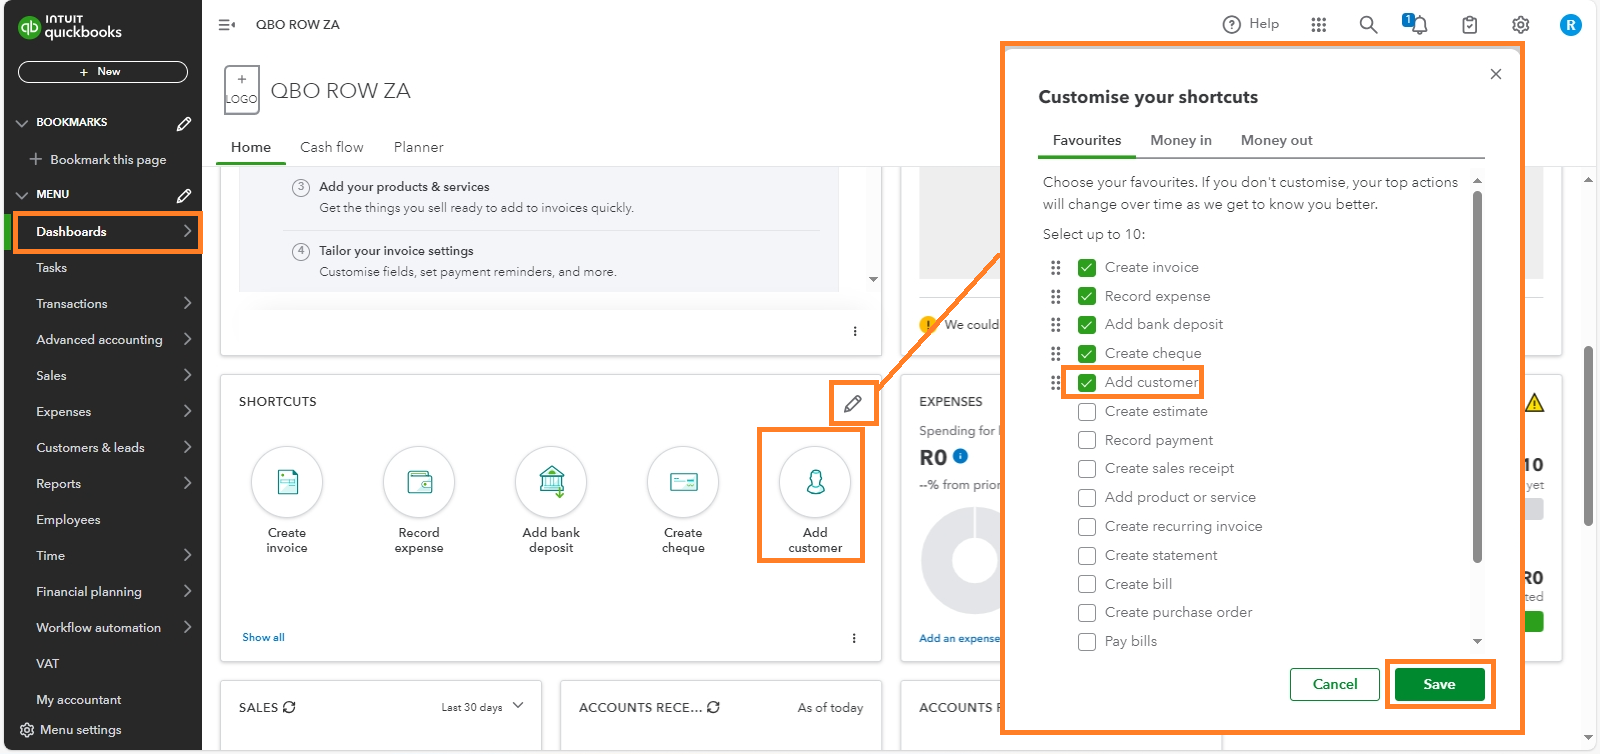Expand the Expenses submenu arrow

(187, 411)
